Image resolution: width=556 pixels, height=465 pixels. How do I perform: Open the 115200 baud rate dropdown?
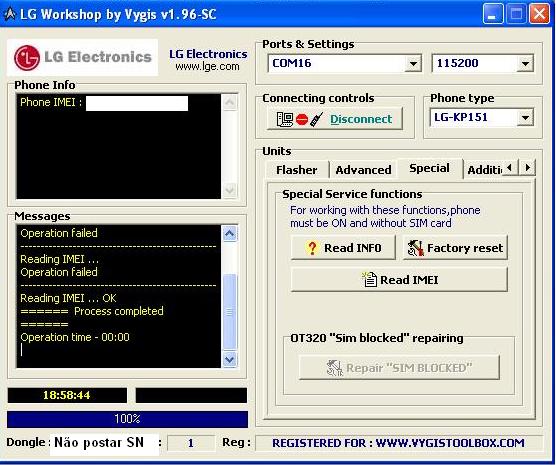tap(525, 64)
